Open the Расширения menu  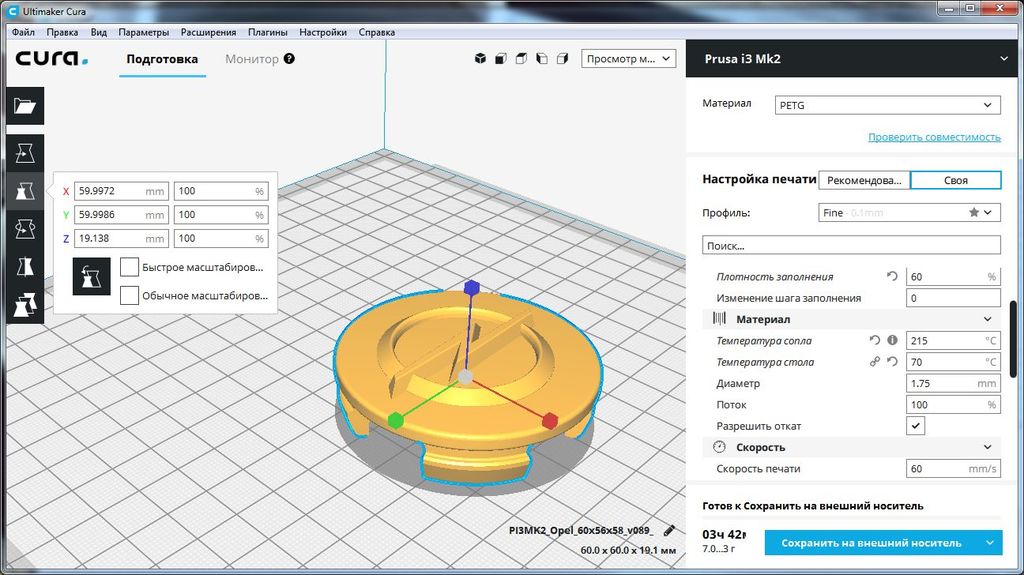[208, 32]
